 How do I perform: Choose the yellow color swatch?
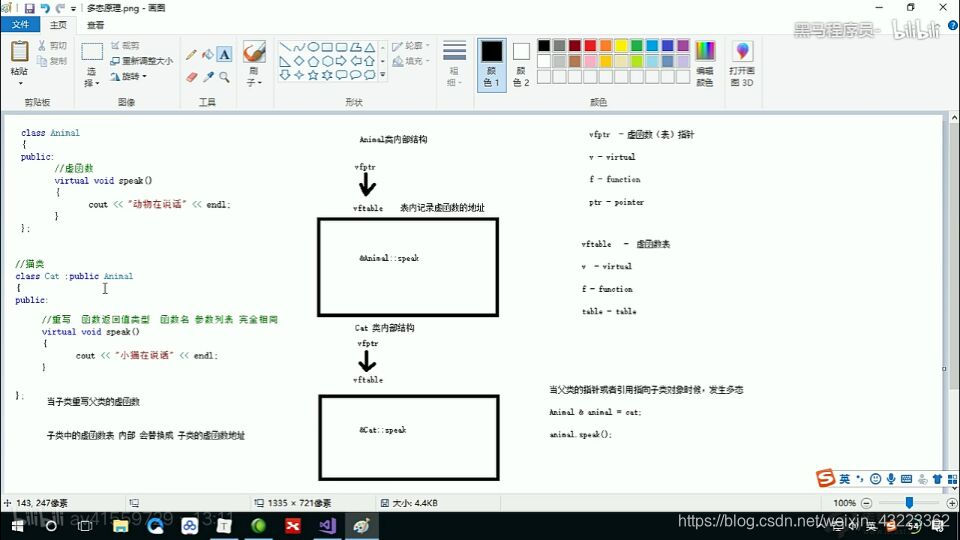(x=621, y=46)
